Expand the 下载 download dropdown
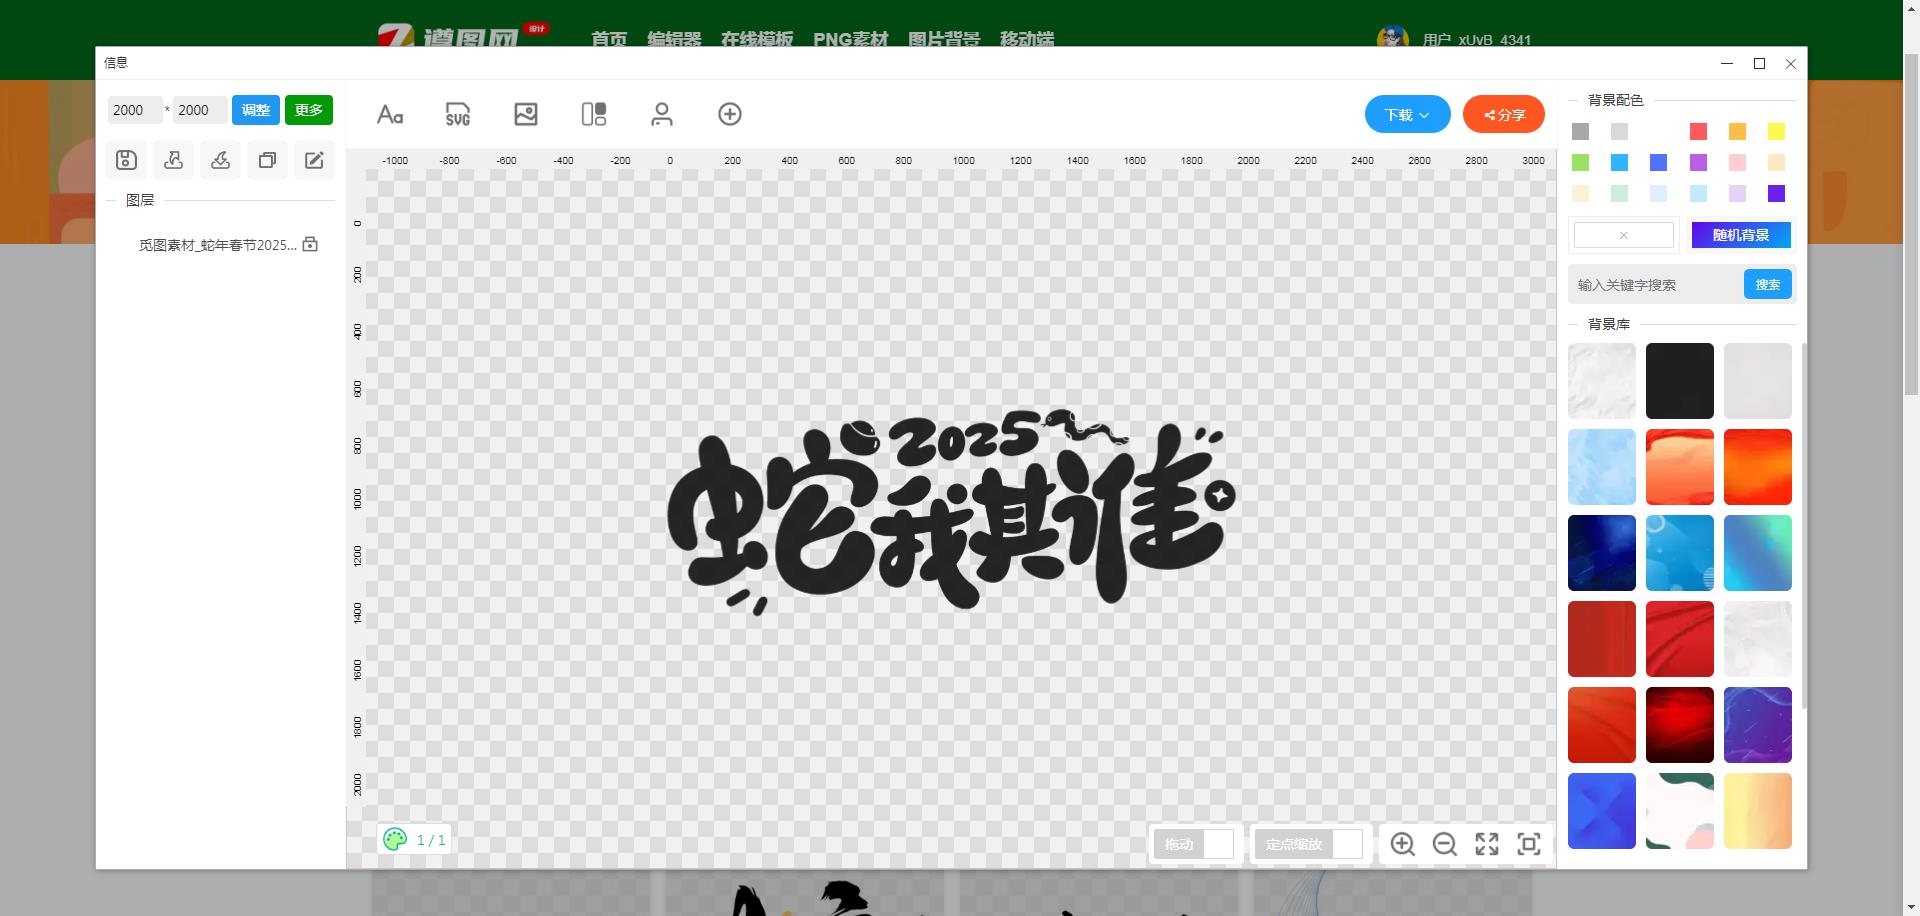The image size is (1920, 916). pyautogui.click(x=1407, y=115)
